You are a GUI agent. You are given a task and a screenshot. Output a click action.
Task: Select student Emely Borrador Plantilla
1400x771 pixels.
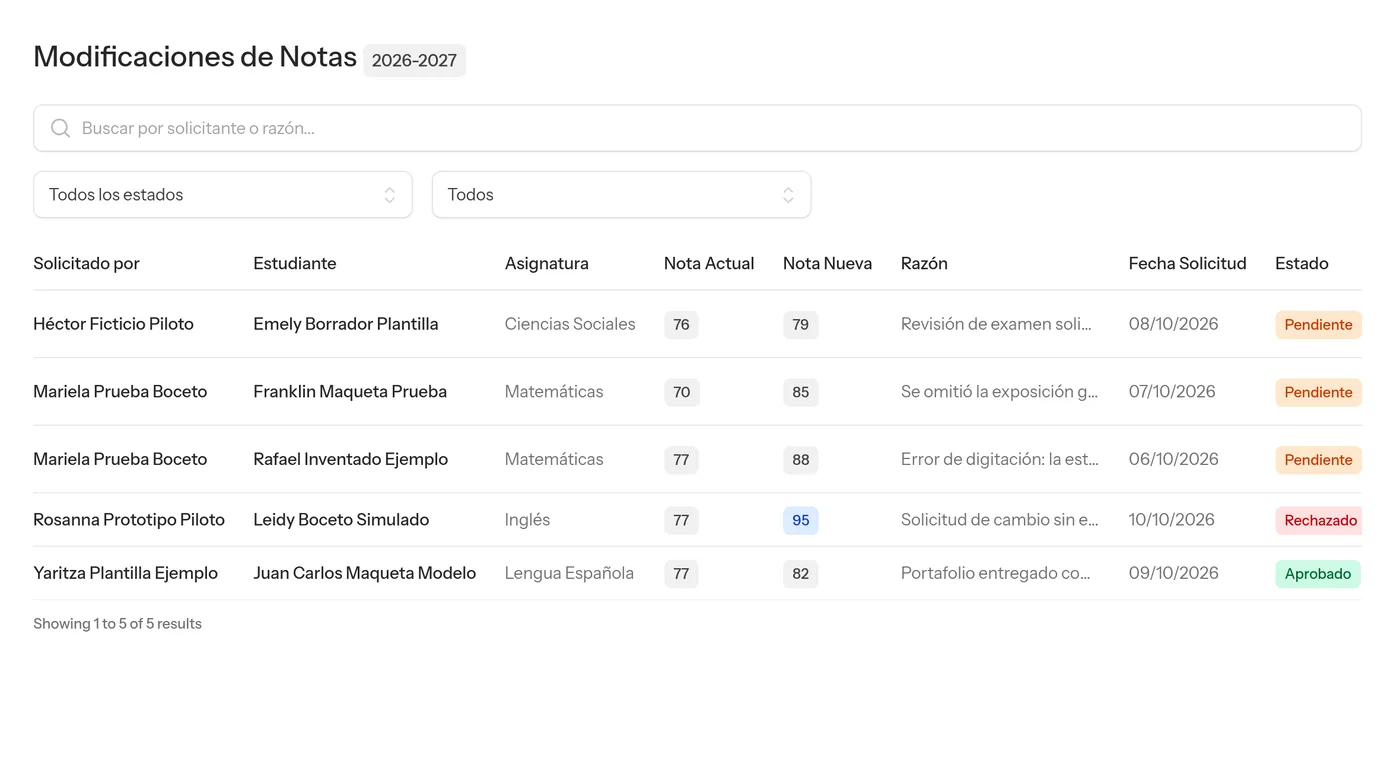tap(346, 324)
